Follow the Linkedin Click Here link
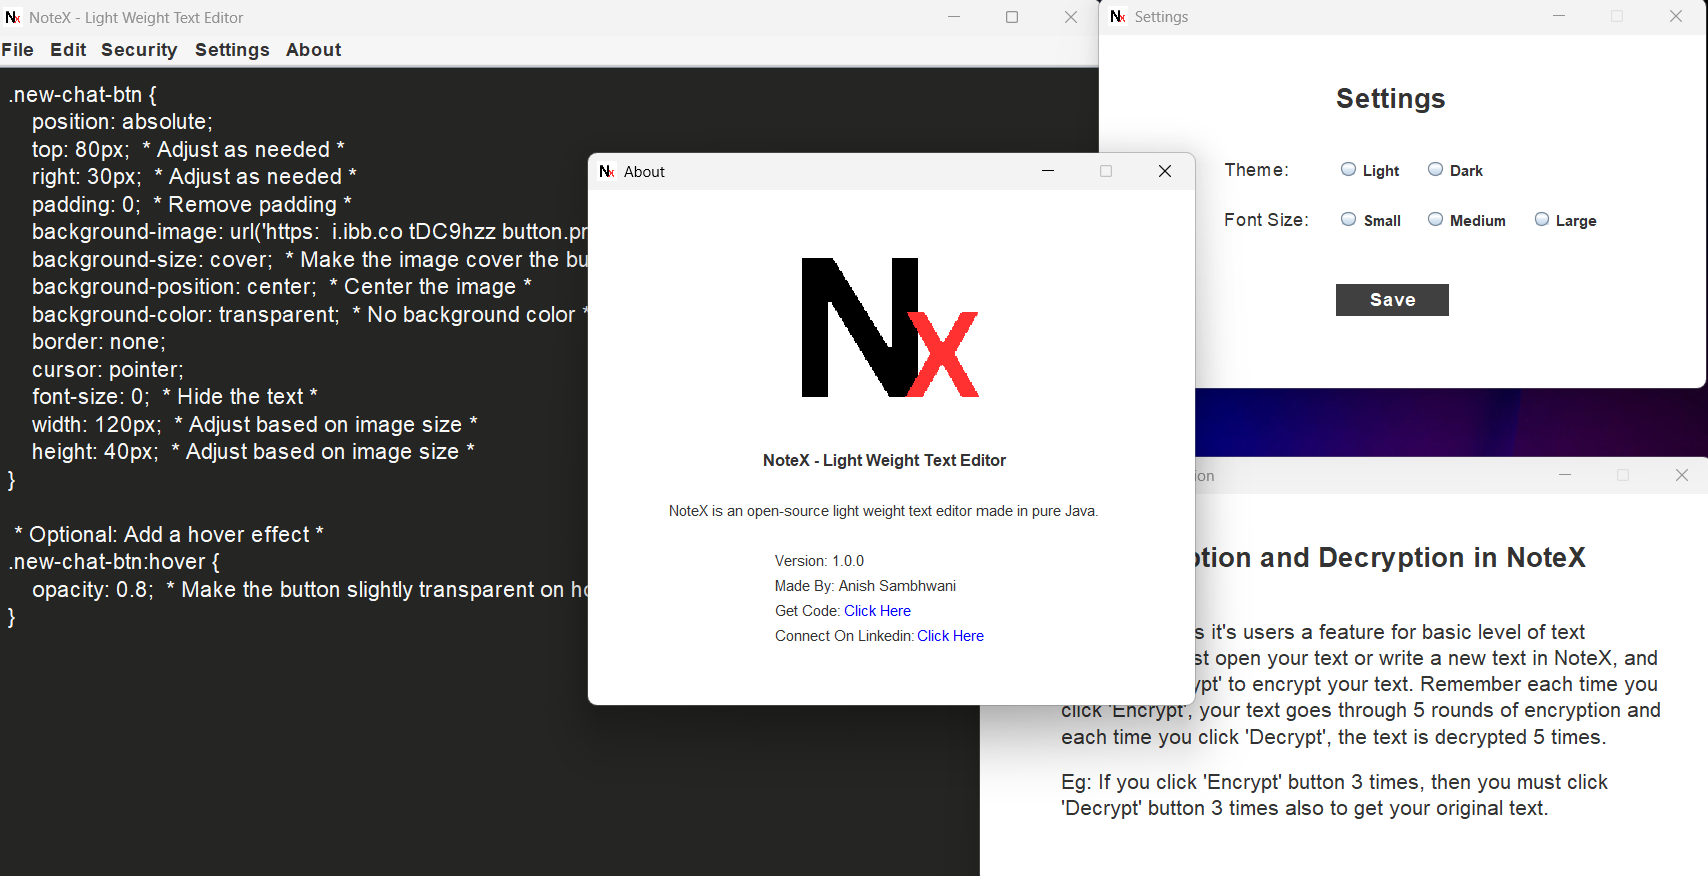The width and height of the screenshot is (1708, 876). click(950, 636)
